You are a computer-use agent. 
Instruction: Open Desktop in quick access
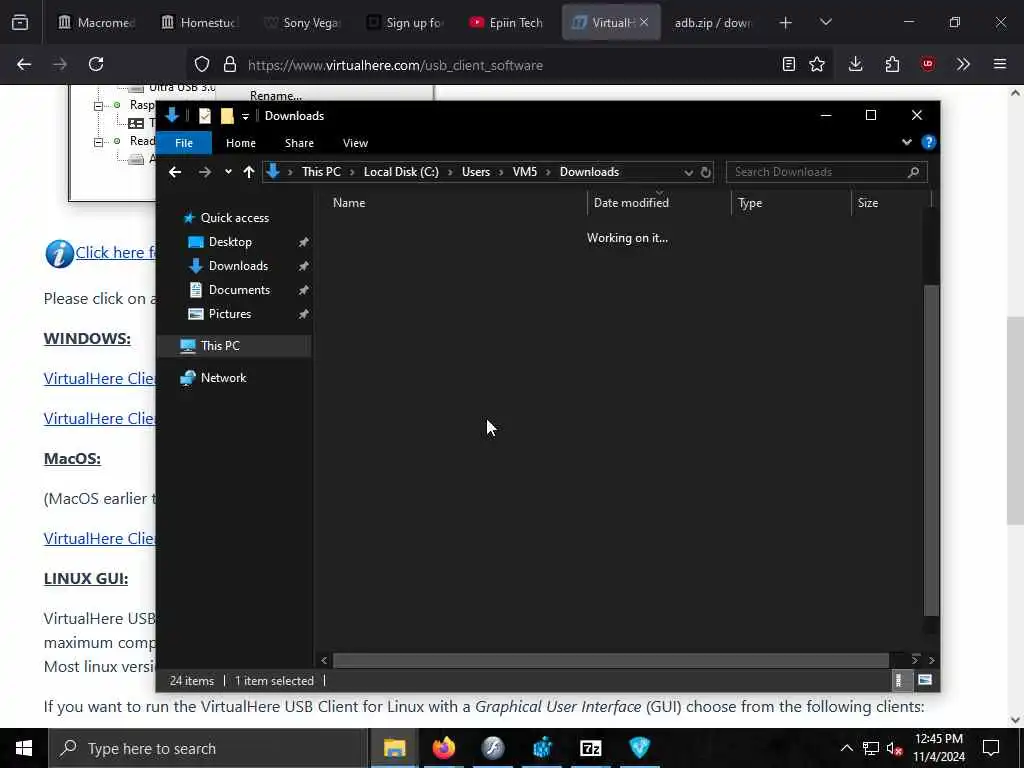[230, 242]
